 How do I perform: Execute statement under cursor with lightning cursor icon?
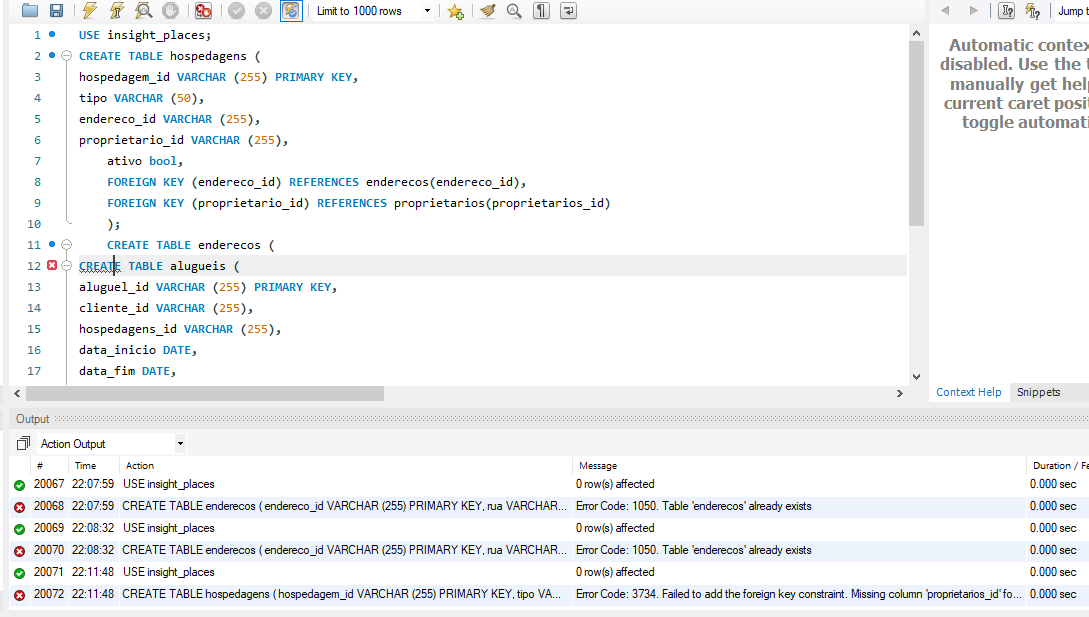coord(117,10)
